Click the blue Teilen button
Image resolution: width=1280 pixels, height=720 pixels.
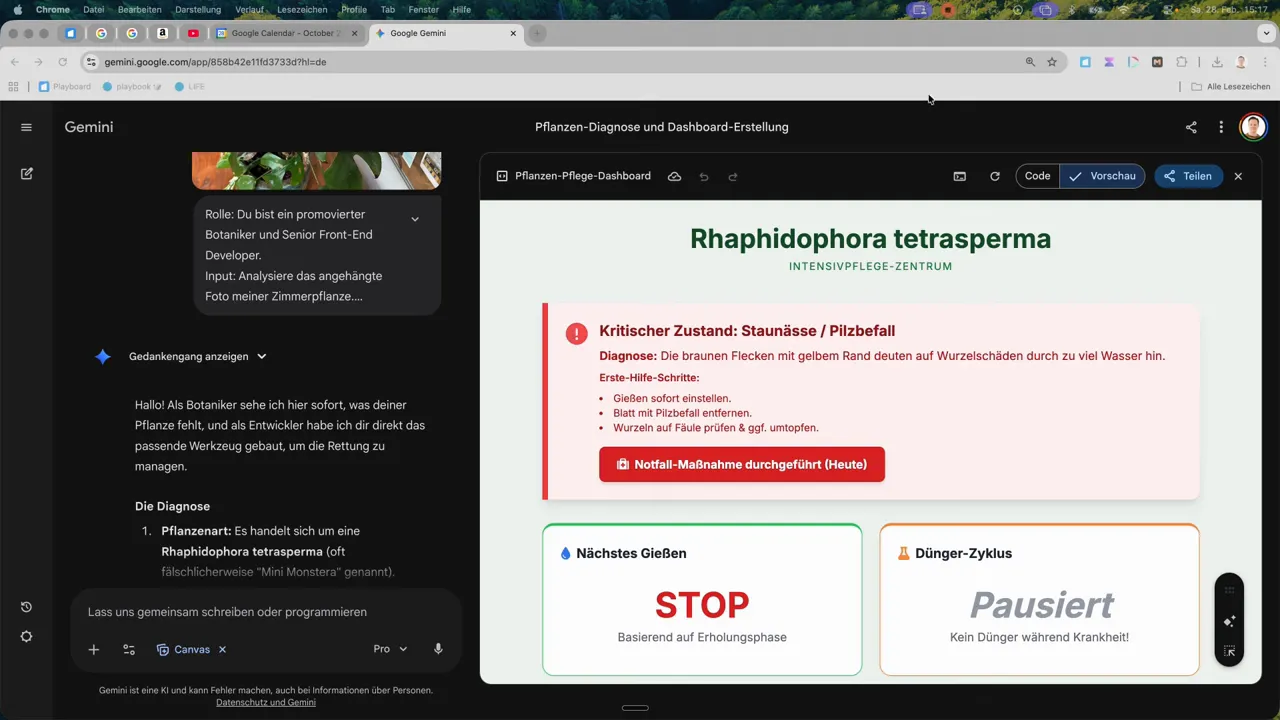pos(1188,176)
